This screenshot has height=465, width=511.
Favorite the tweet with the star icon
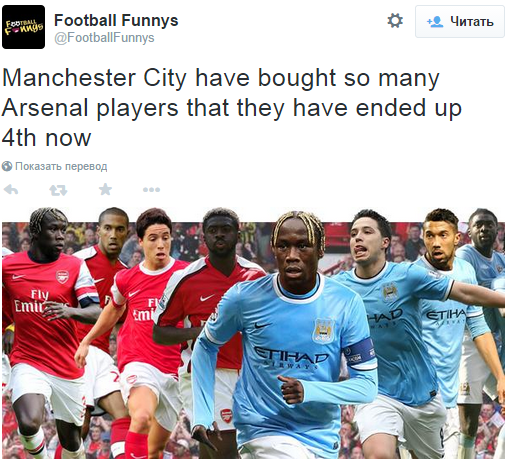(x=105, y=189)
